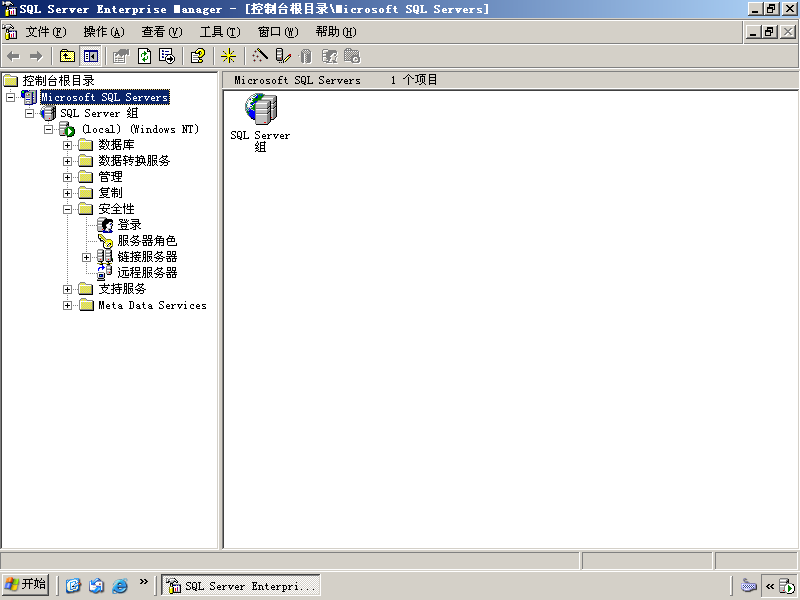Expand the 支持服务 folder
Screen dimensions: 800x600
(67, 289)
